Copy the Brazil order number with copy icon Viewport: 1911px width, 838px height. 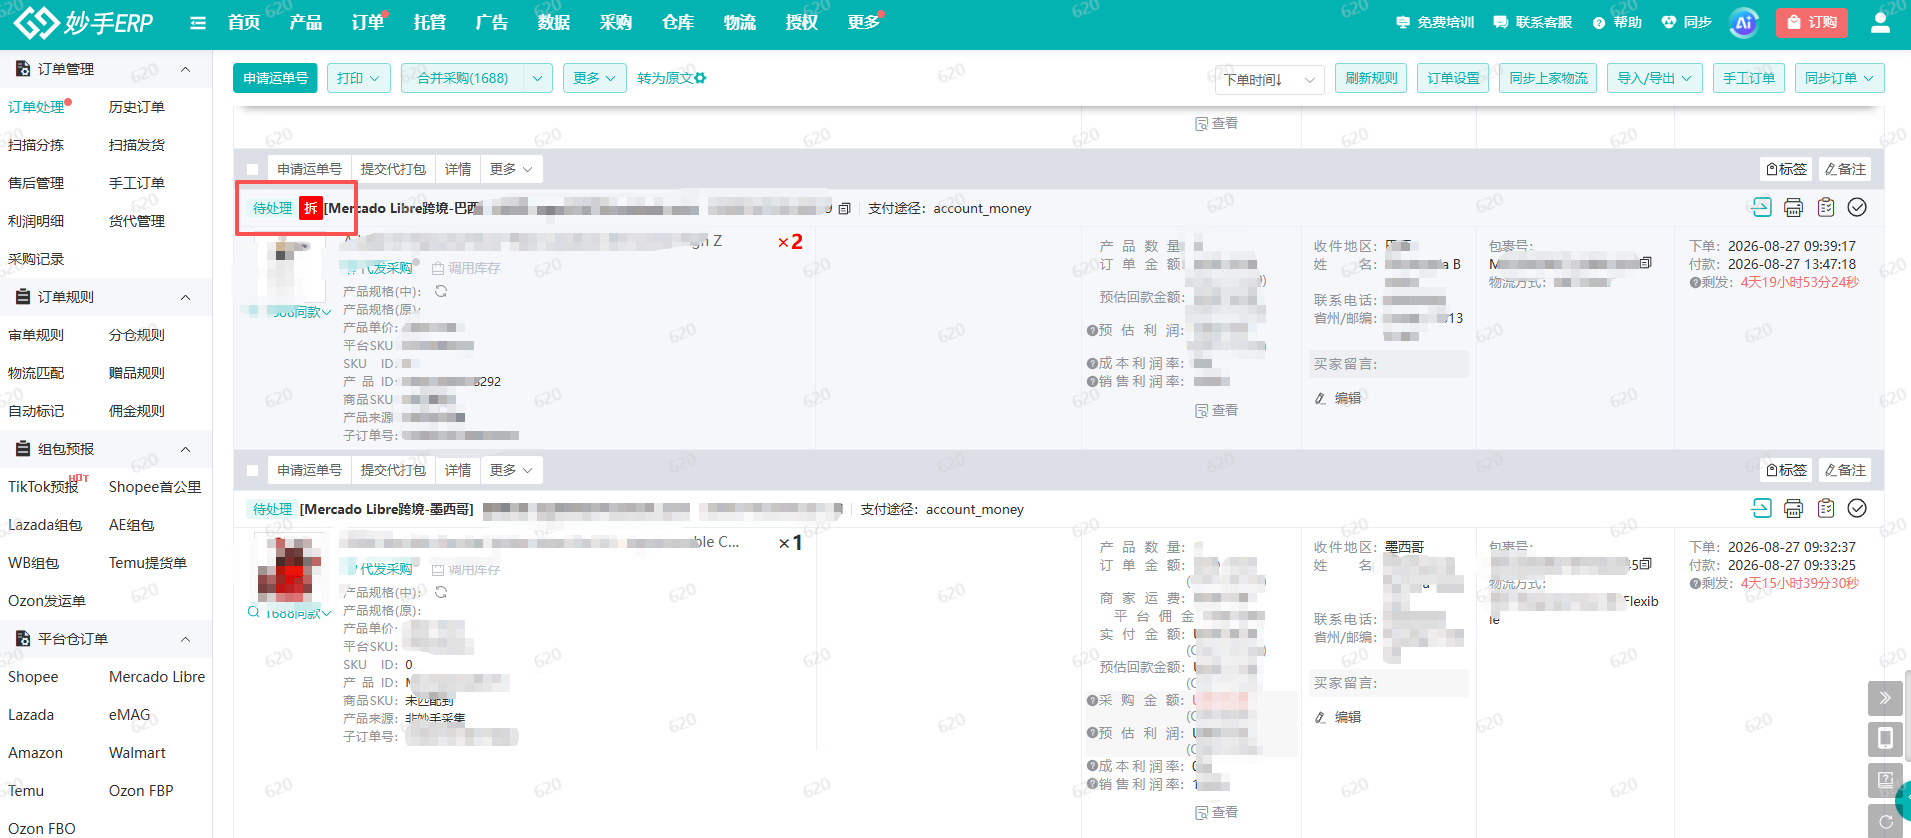coord(845,209)
